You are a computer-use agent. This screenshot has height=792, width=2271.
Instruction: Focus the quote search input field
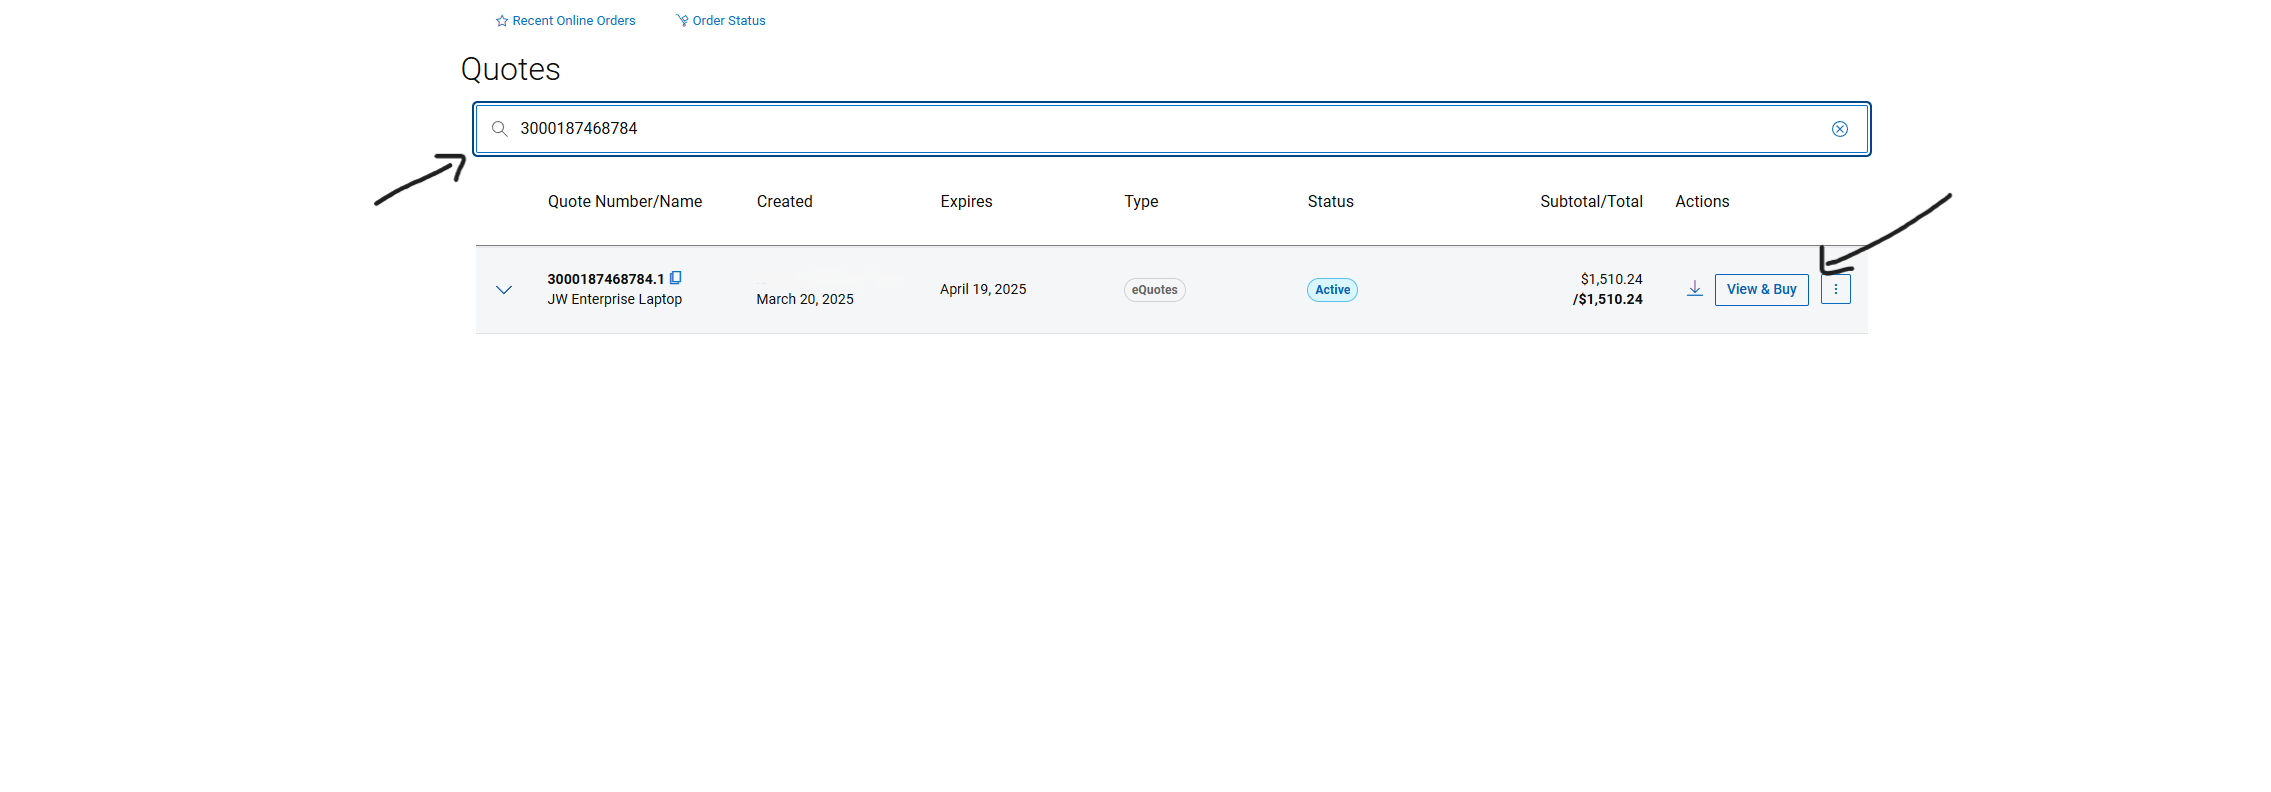click(1150, 129)
